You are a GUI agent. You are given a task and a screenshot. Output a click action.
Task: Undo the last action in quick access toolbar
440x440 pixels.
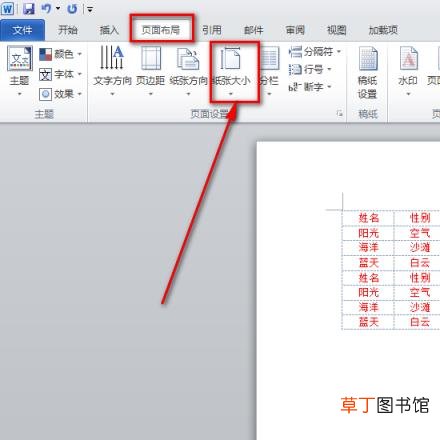tap(46, 9)
